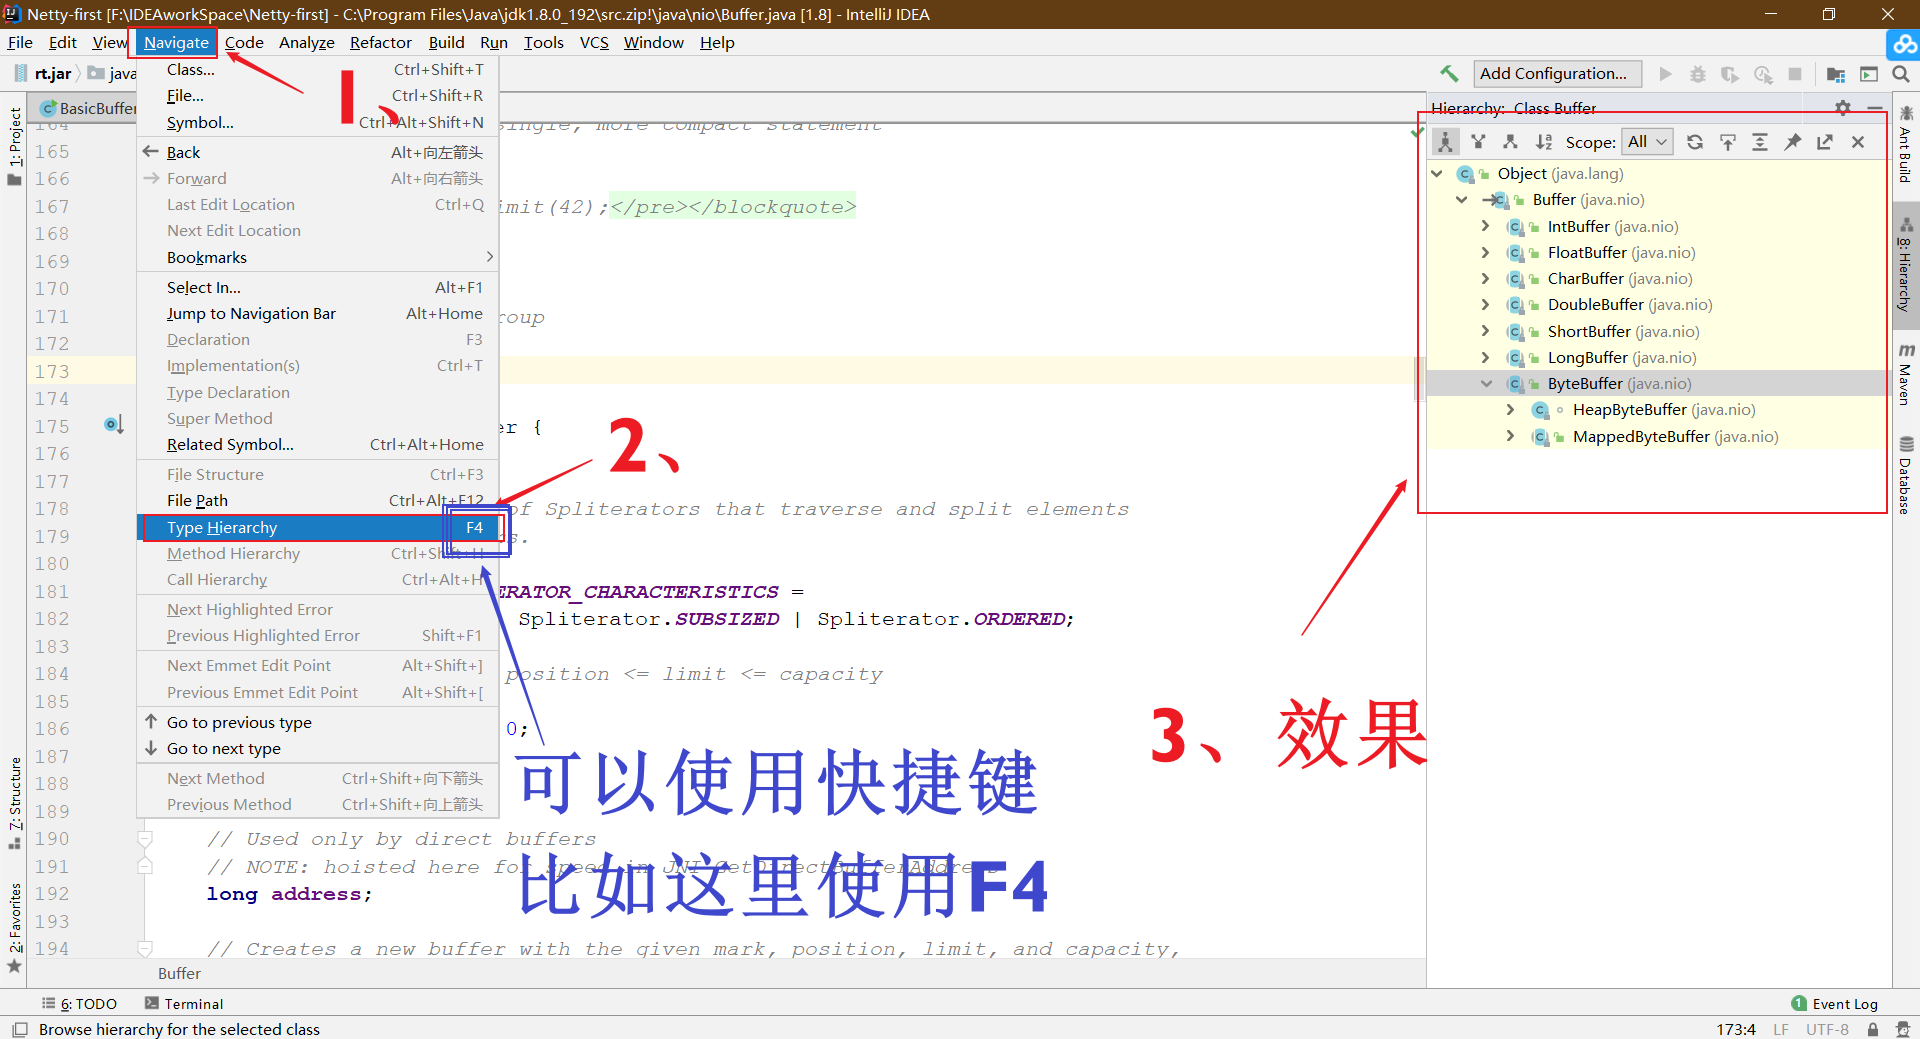
Task: Open Hierarchy panel settings gear
Action: point(1843,107)
